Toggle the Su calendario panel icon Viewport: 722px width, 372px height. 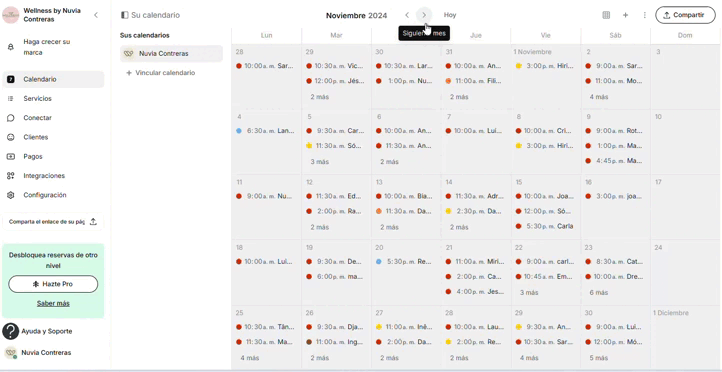click(124, 15)
